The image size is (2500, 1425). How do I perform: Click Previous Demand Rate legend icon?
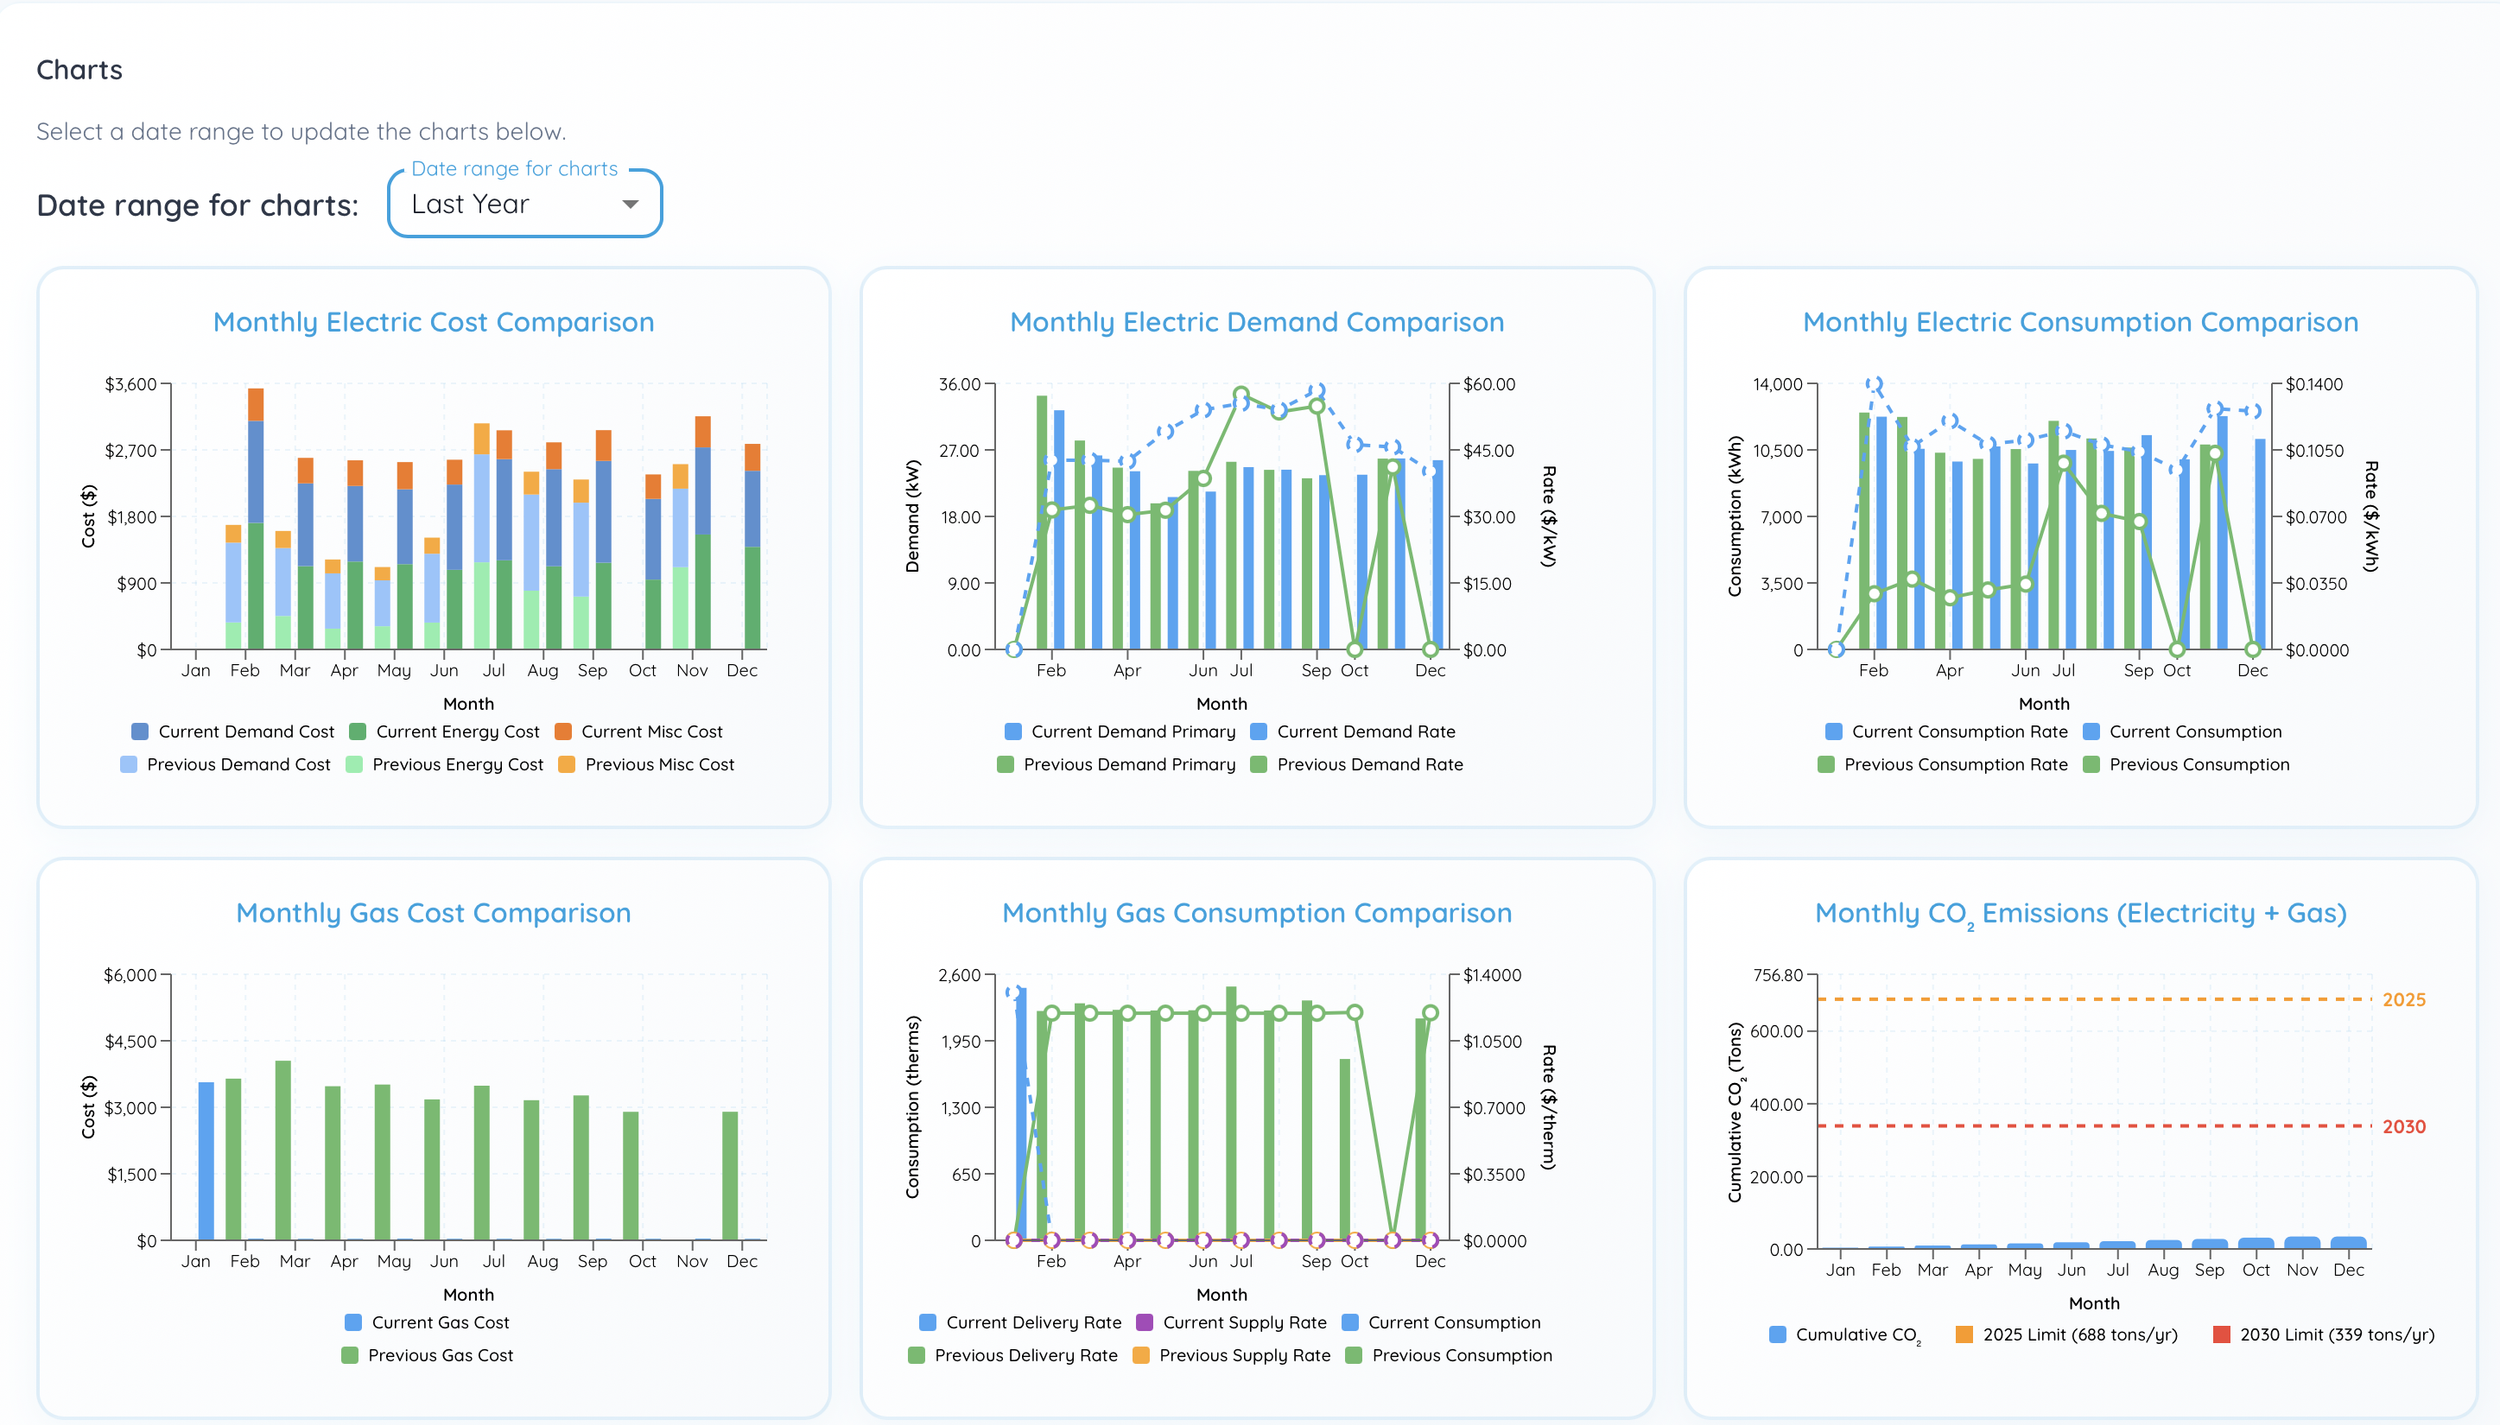click(x=1259, y=765)
